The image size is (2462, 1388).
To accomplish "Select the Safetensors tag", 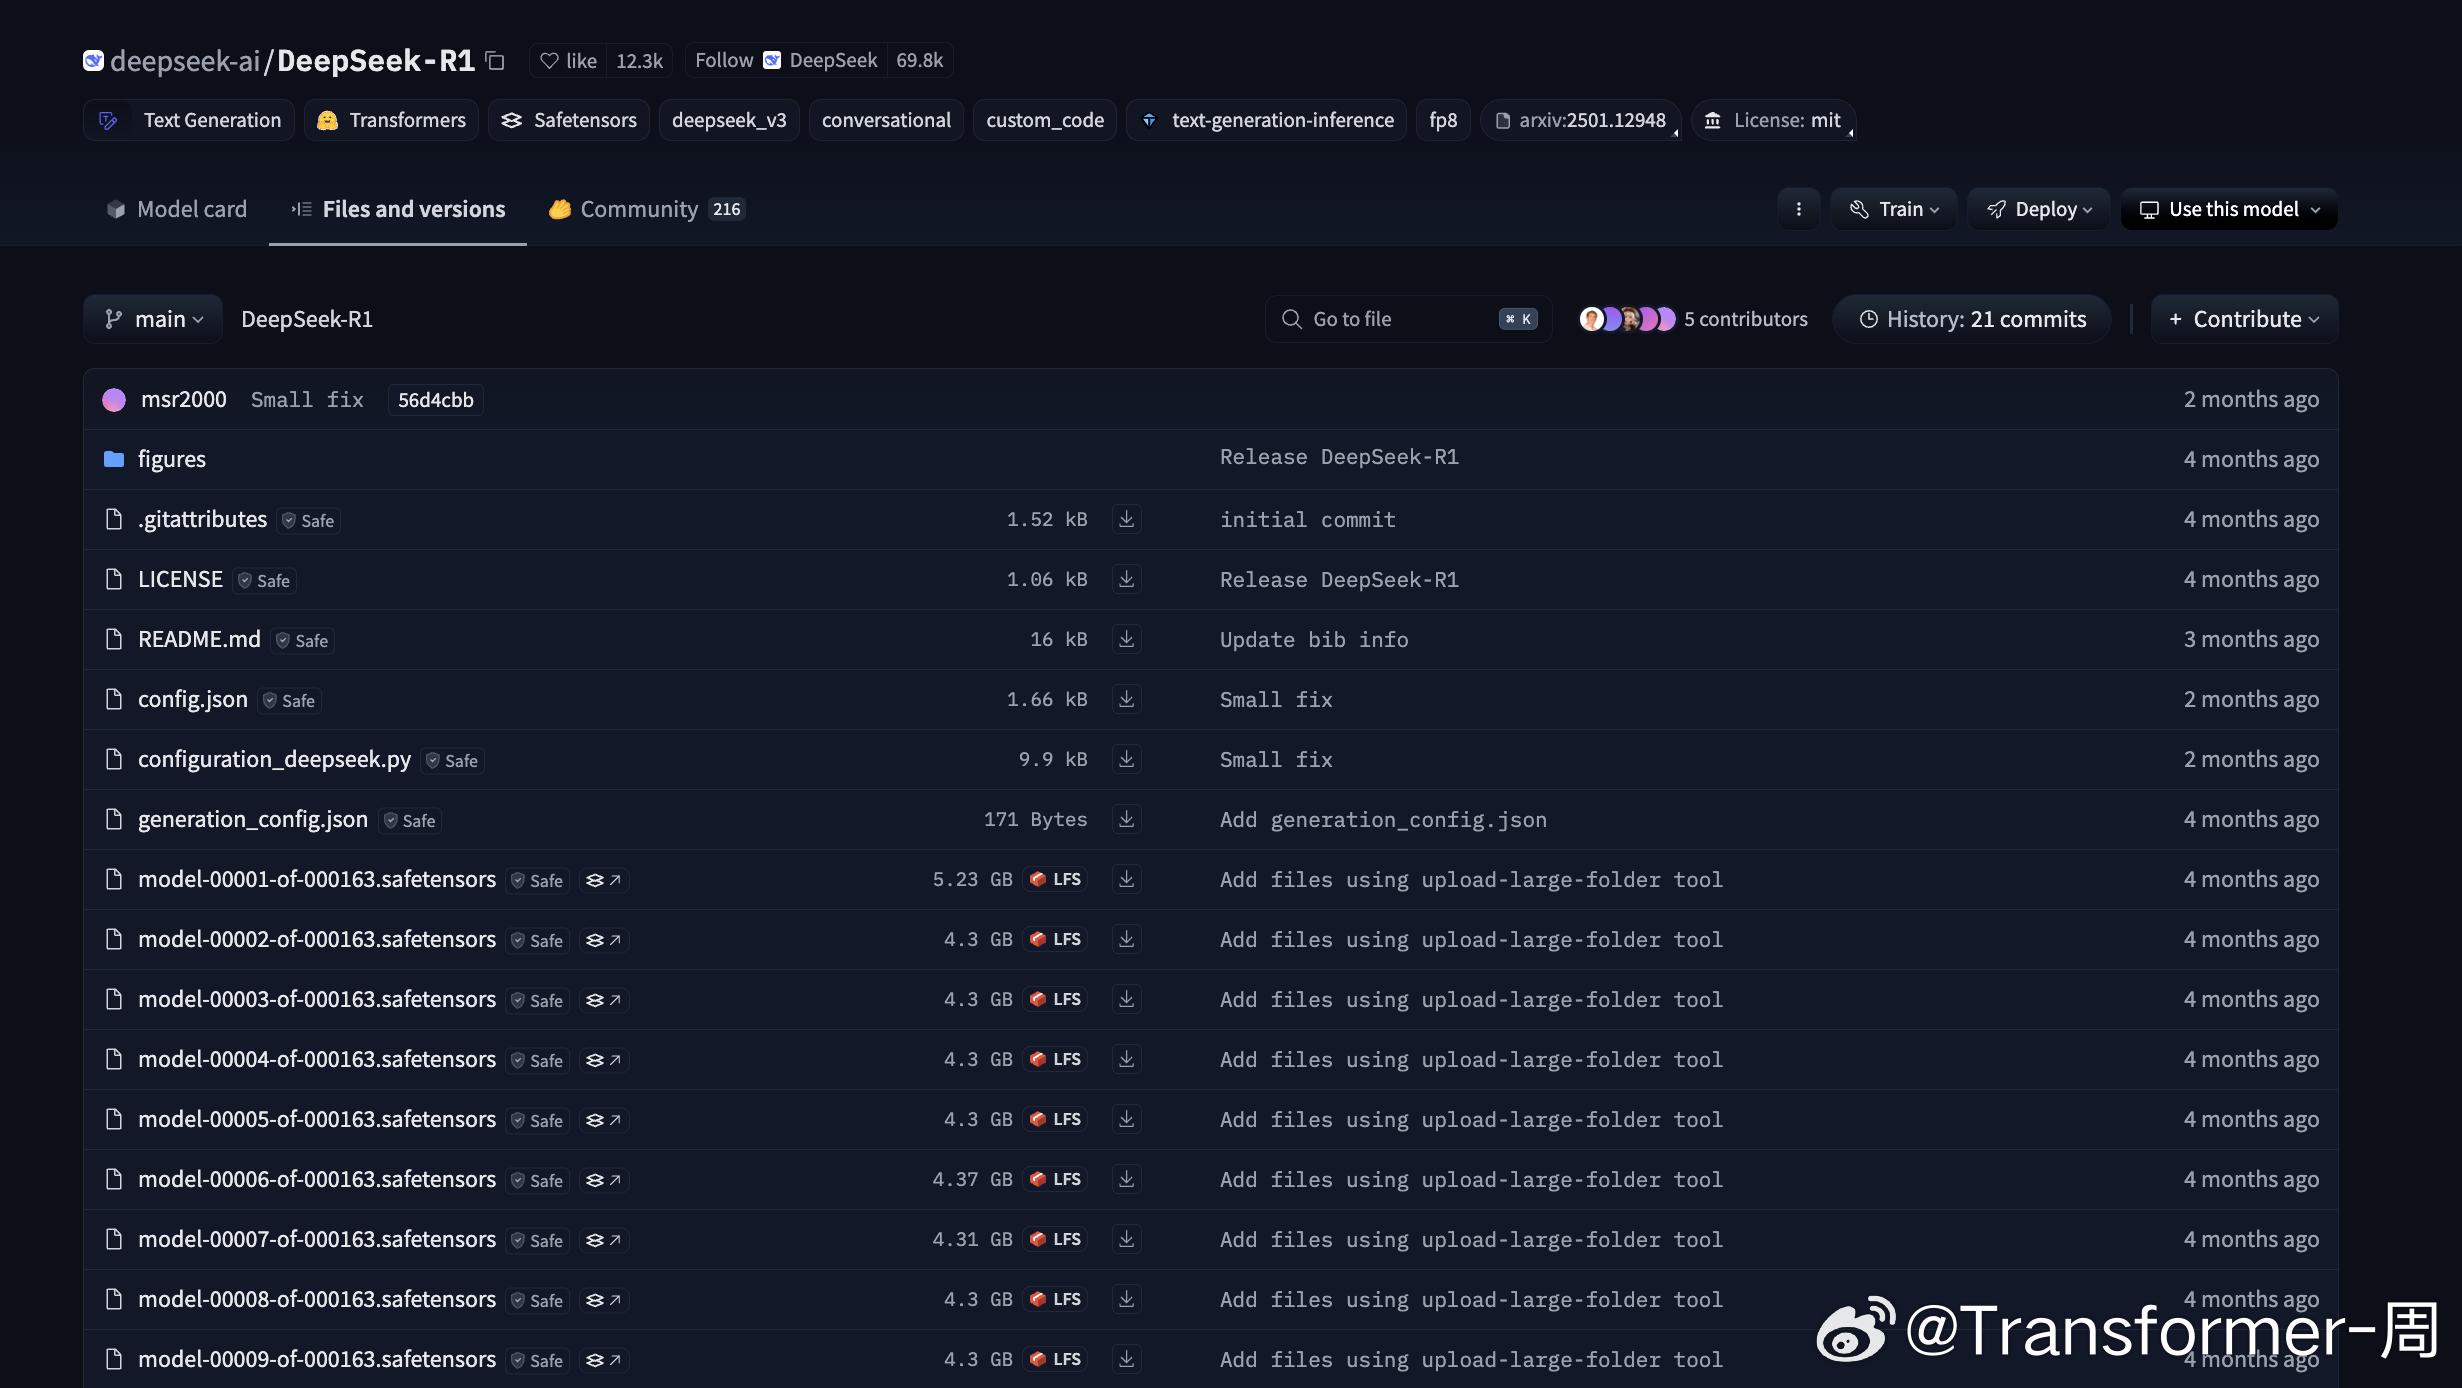I will [x=569, y=120].
